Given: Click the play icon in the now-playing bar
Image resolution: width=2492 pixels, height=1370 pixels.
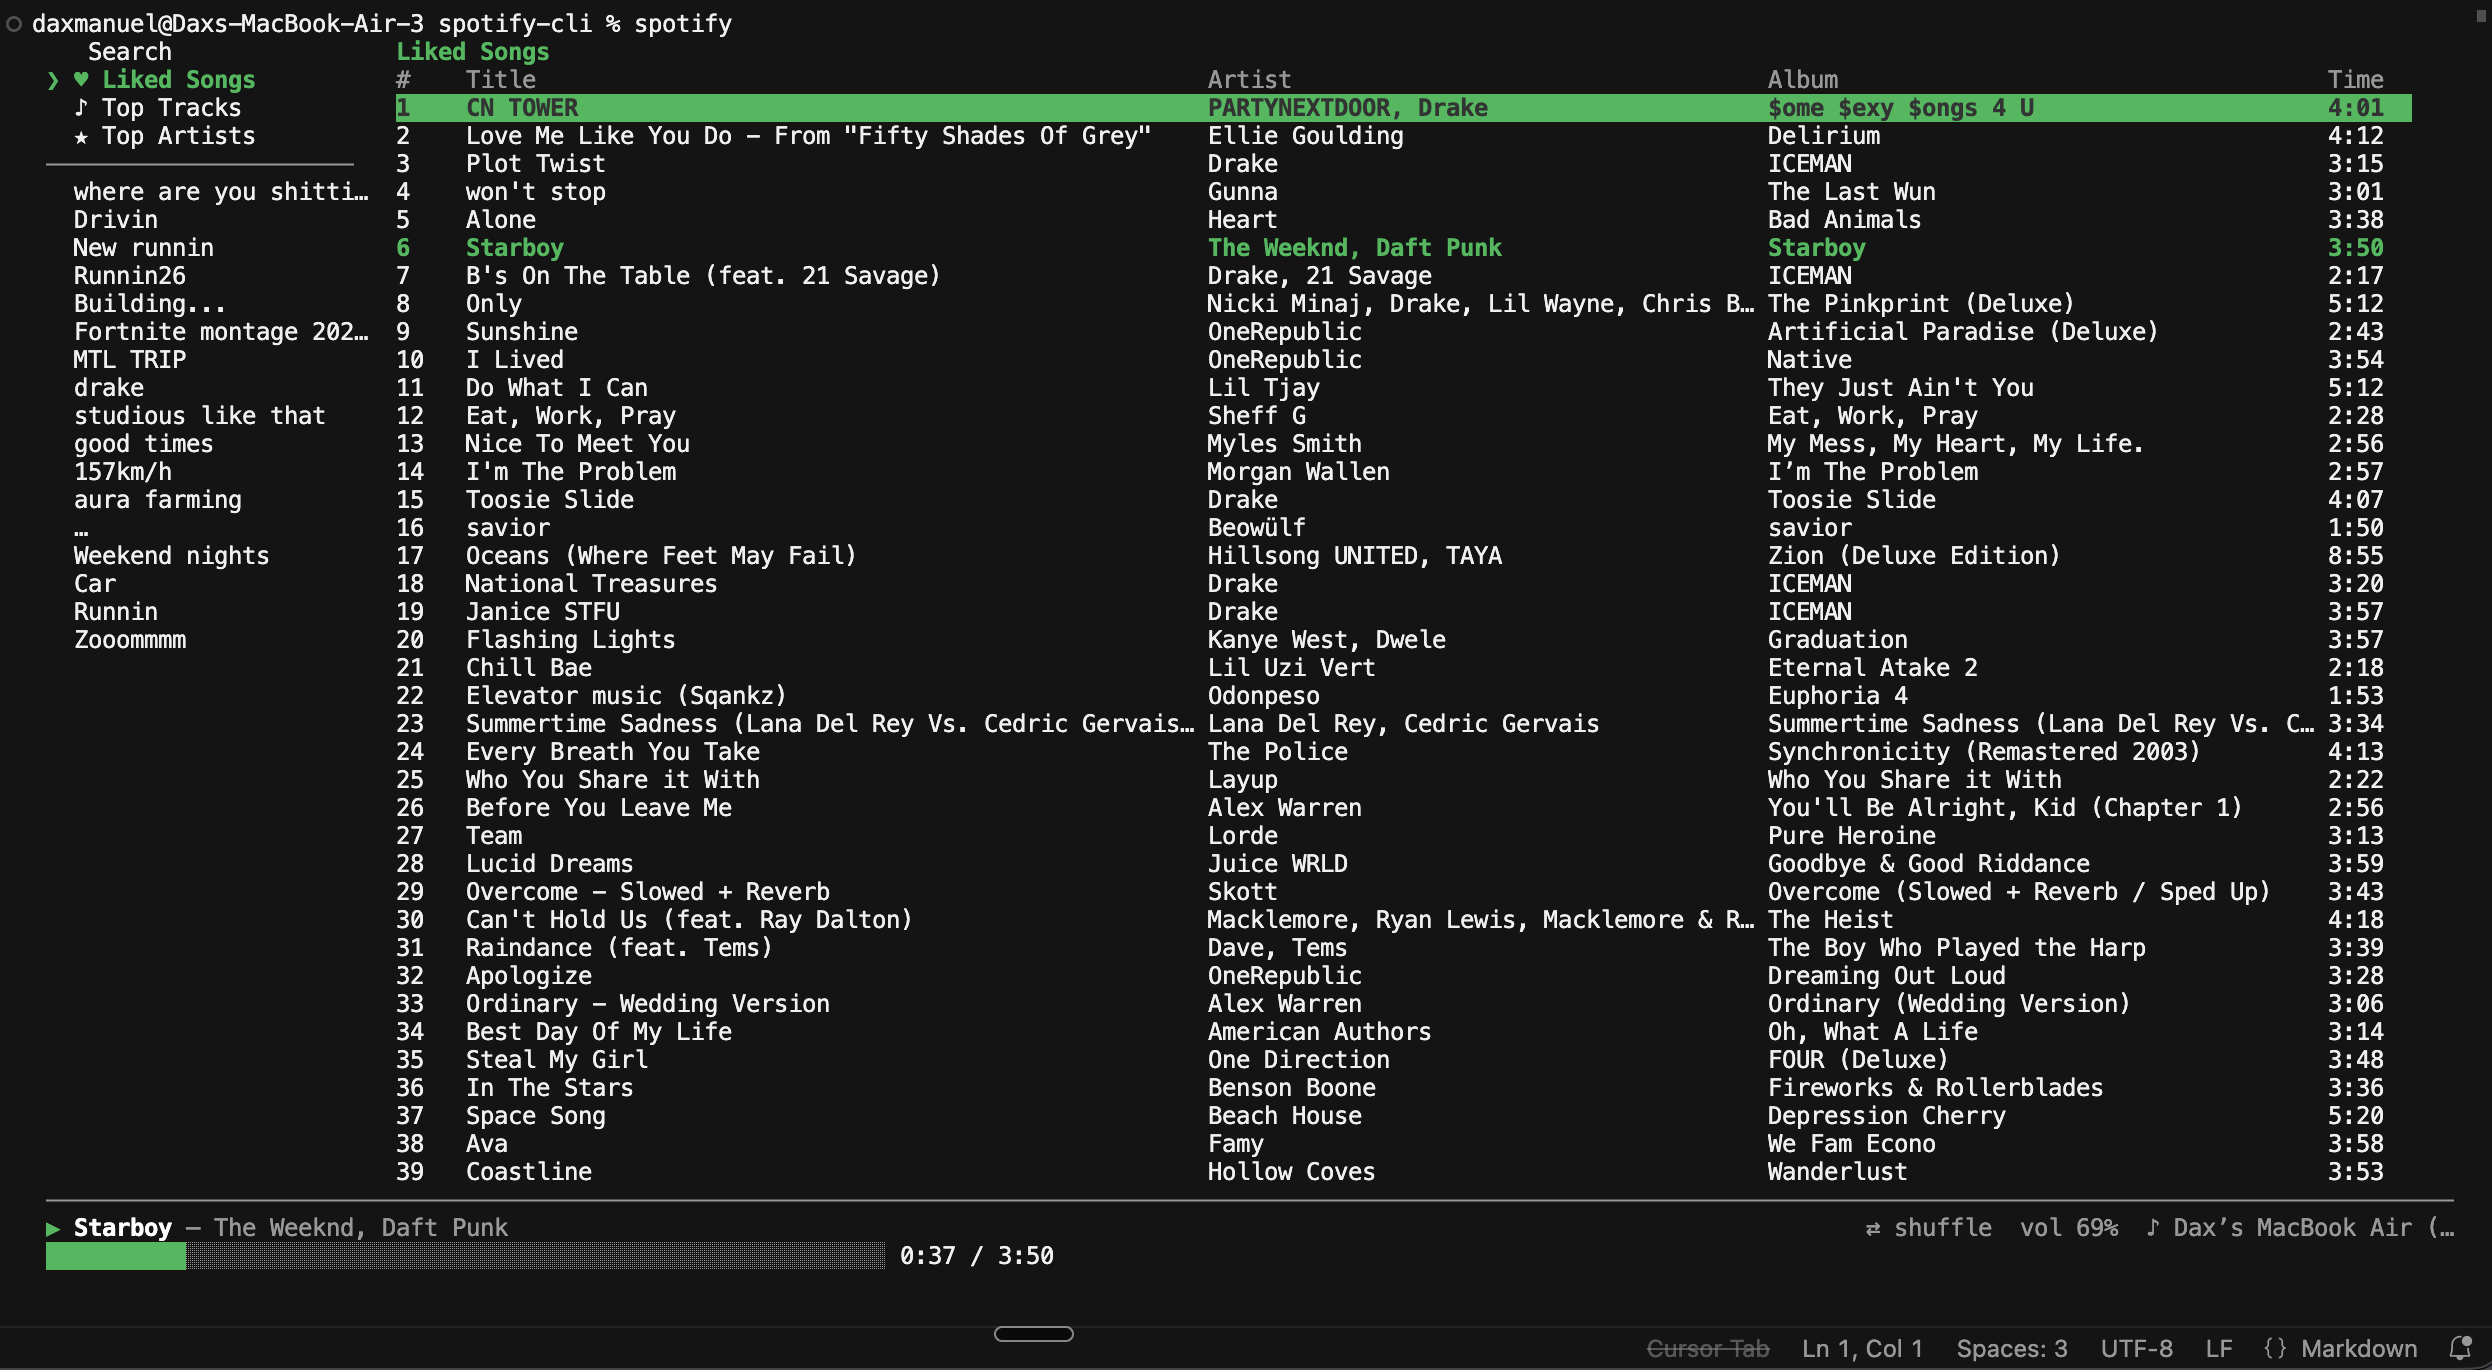Looking at the screenshot, I should [53, 1228].
